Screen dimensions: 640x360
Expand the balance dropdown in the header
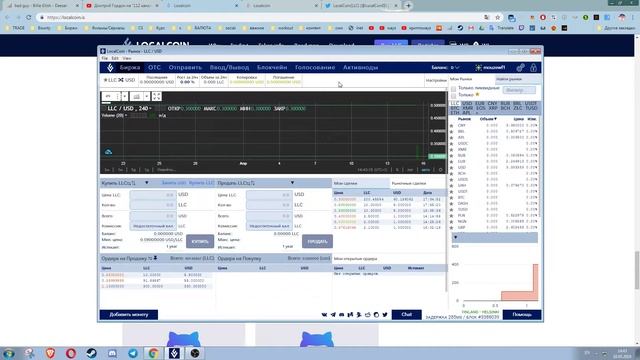(x=457, y=67)
